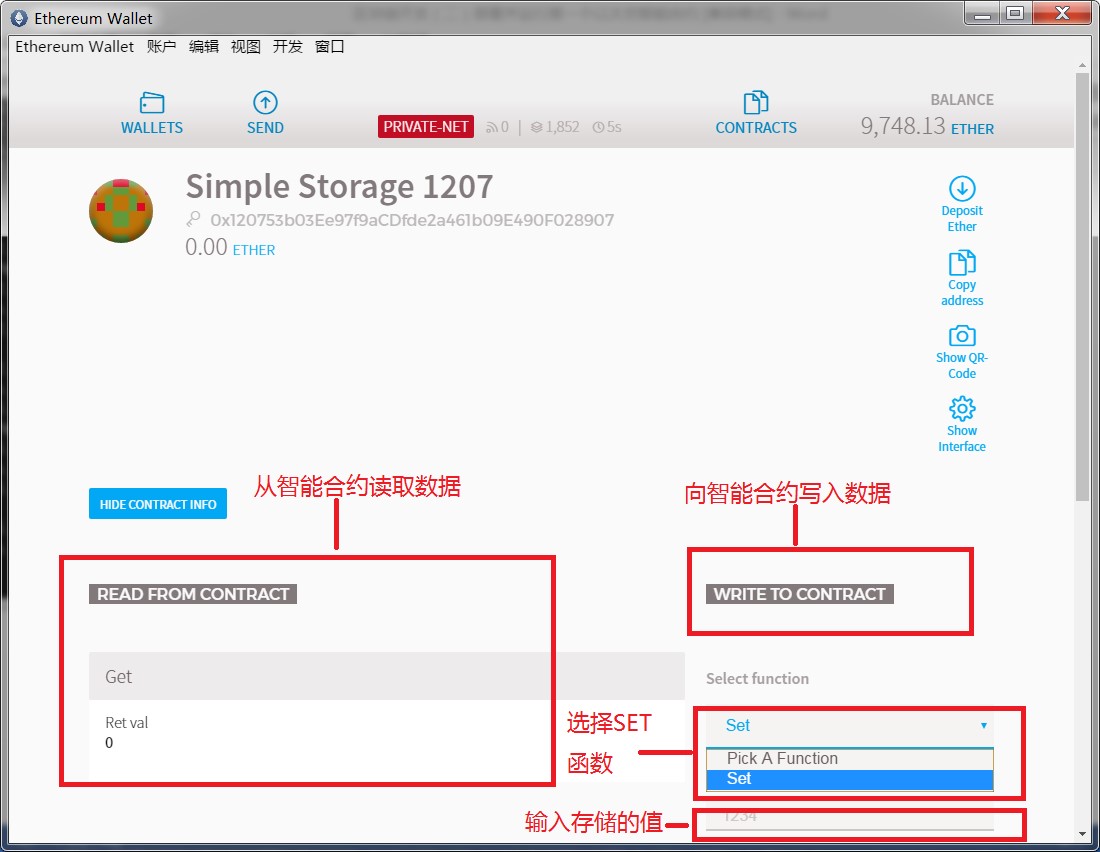The image size is (1100, 852).
Task: Click the Hide Contract Info button
Action: coord(158,504)
